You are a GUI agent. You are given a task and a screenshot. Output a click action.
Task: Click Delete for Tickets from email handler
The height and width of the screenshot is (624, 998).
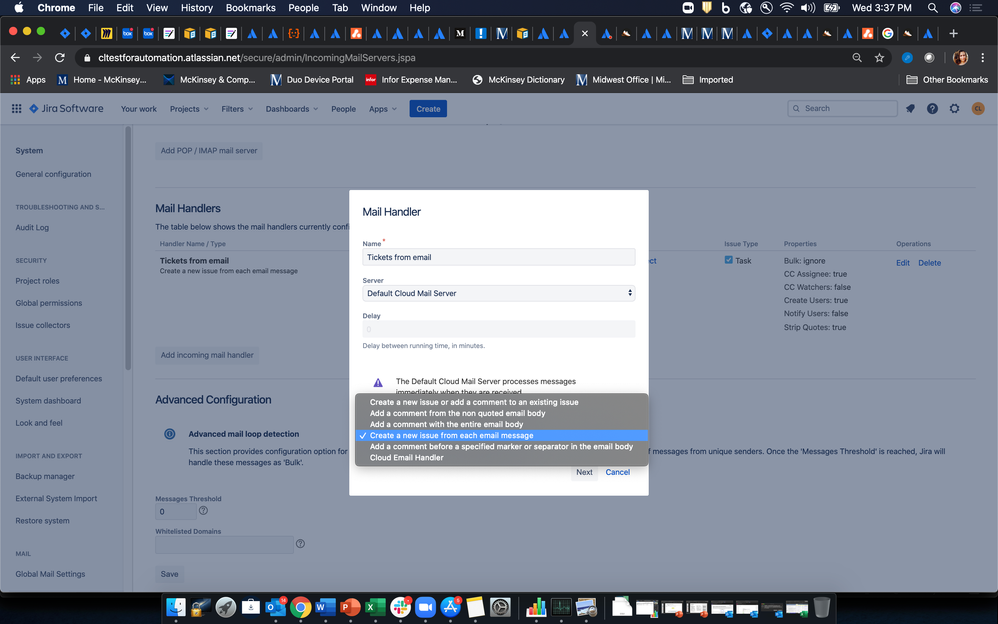coord(929,263)
